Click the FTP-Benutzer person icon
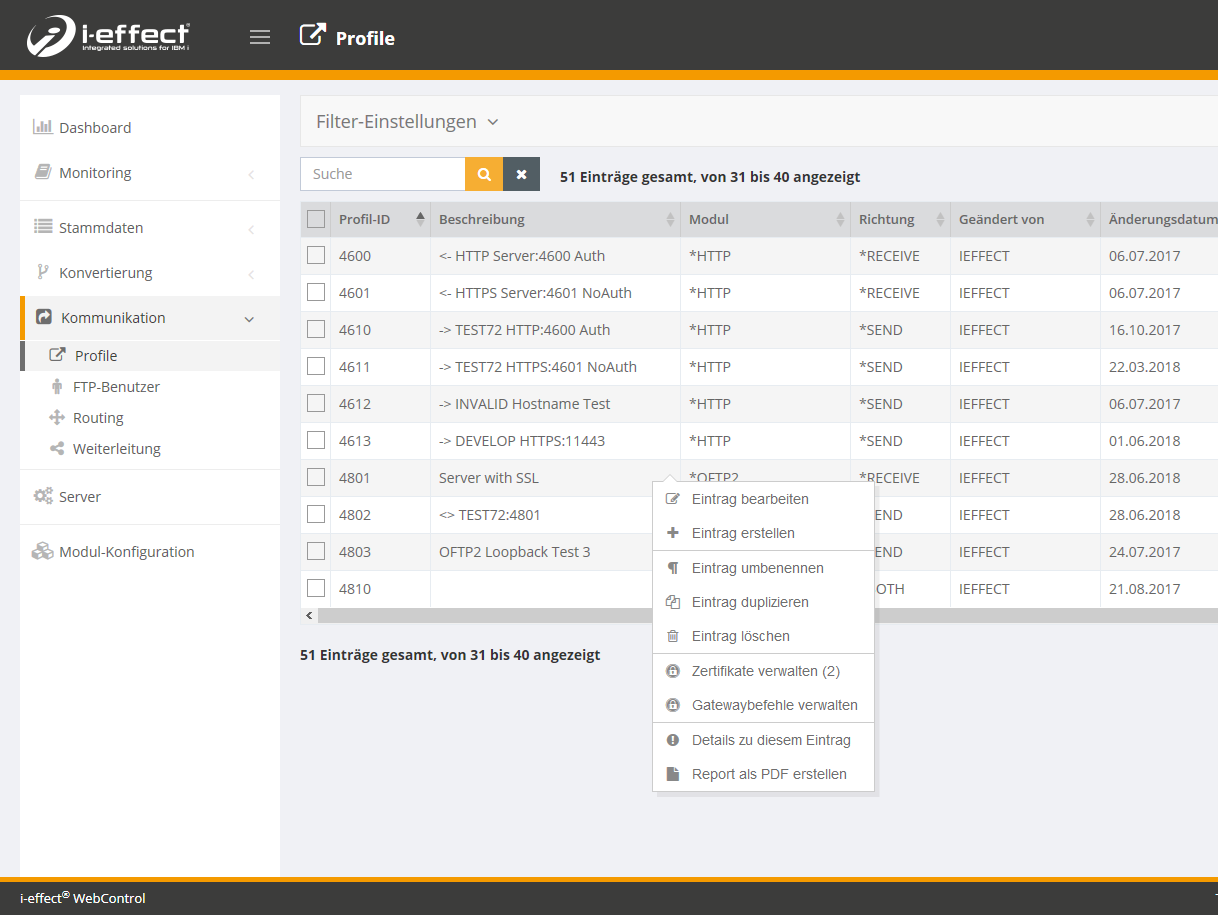The height and width of the screenshot is (915, 1218). (x=57, y=387)
